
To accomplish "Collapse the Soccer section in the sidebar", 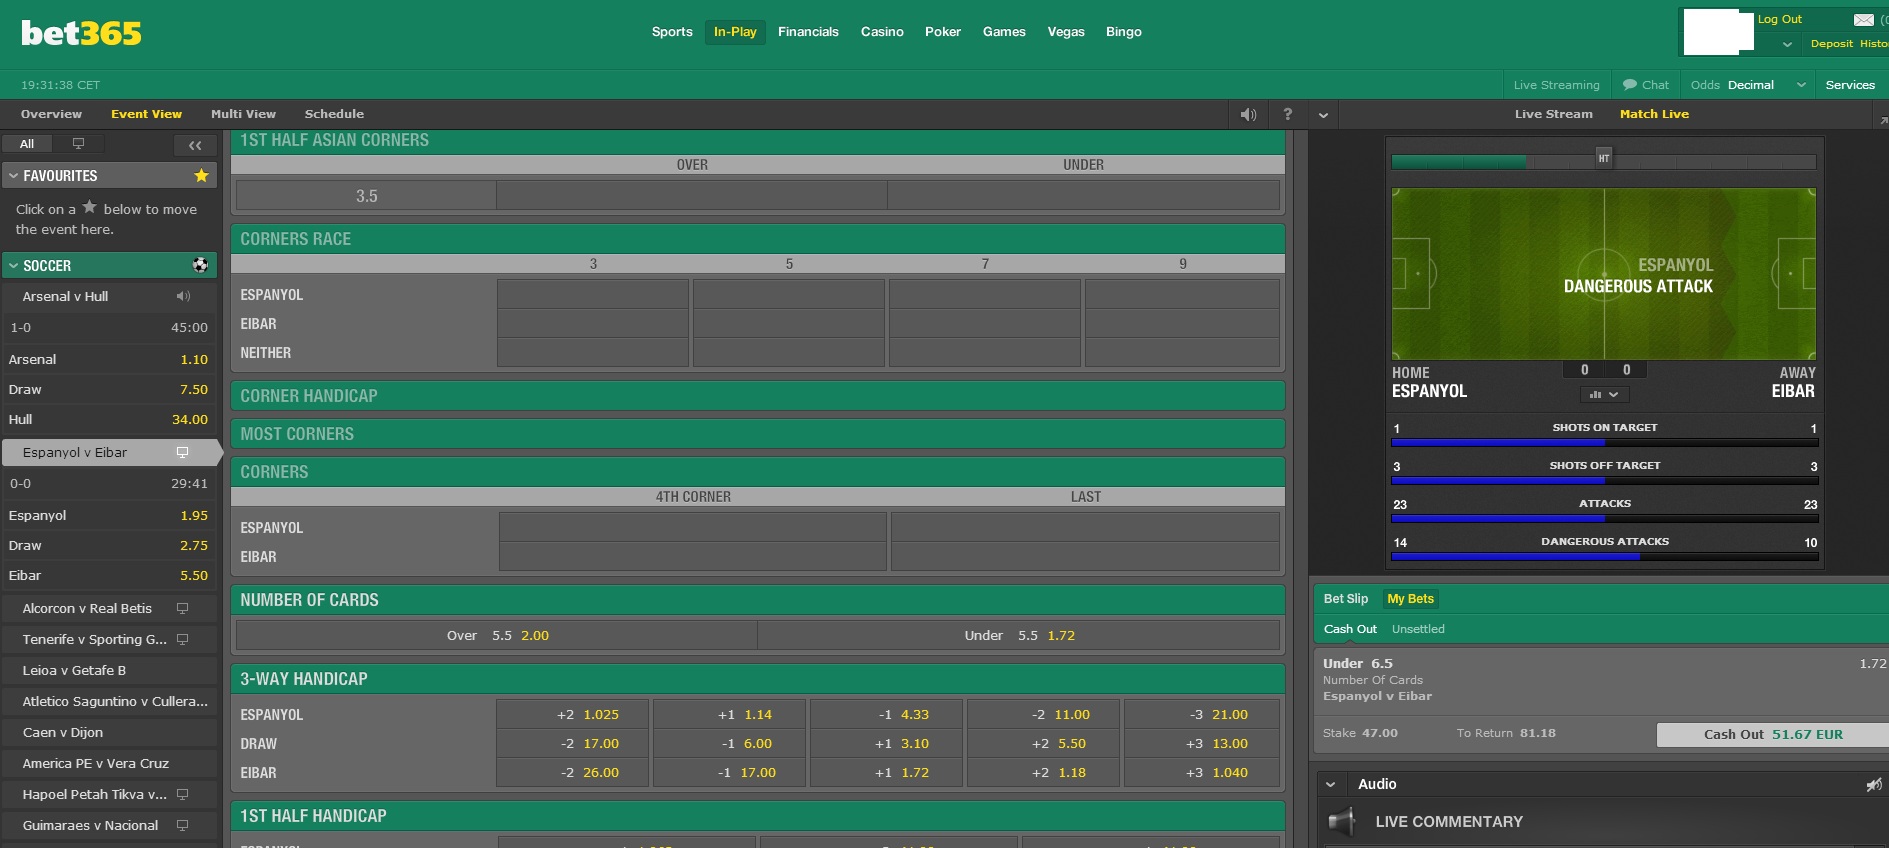I will (x=14, y=266).
